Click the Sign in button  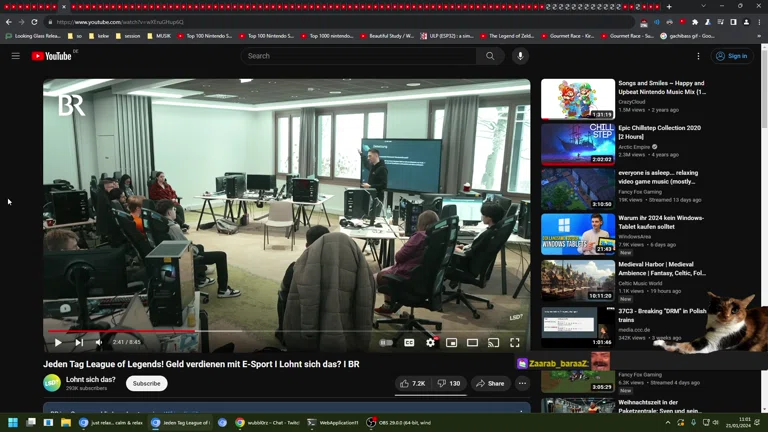pyautogui.click(x=732, y=56)
